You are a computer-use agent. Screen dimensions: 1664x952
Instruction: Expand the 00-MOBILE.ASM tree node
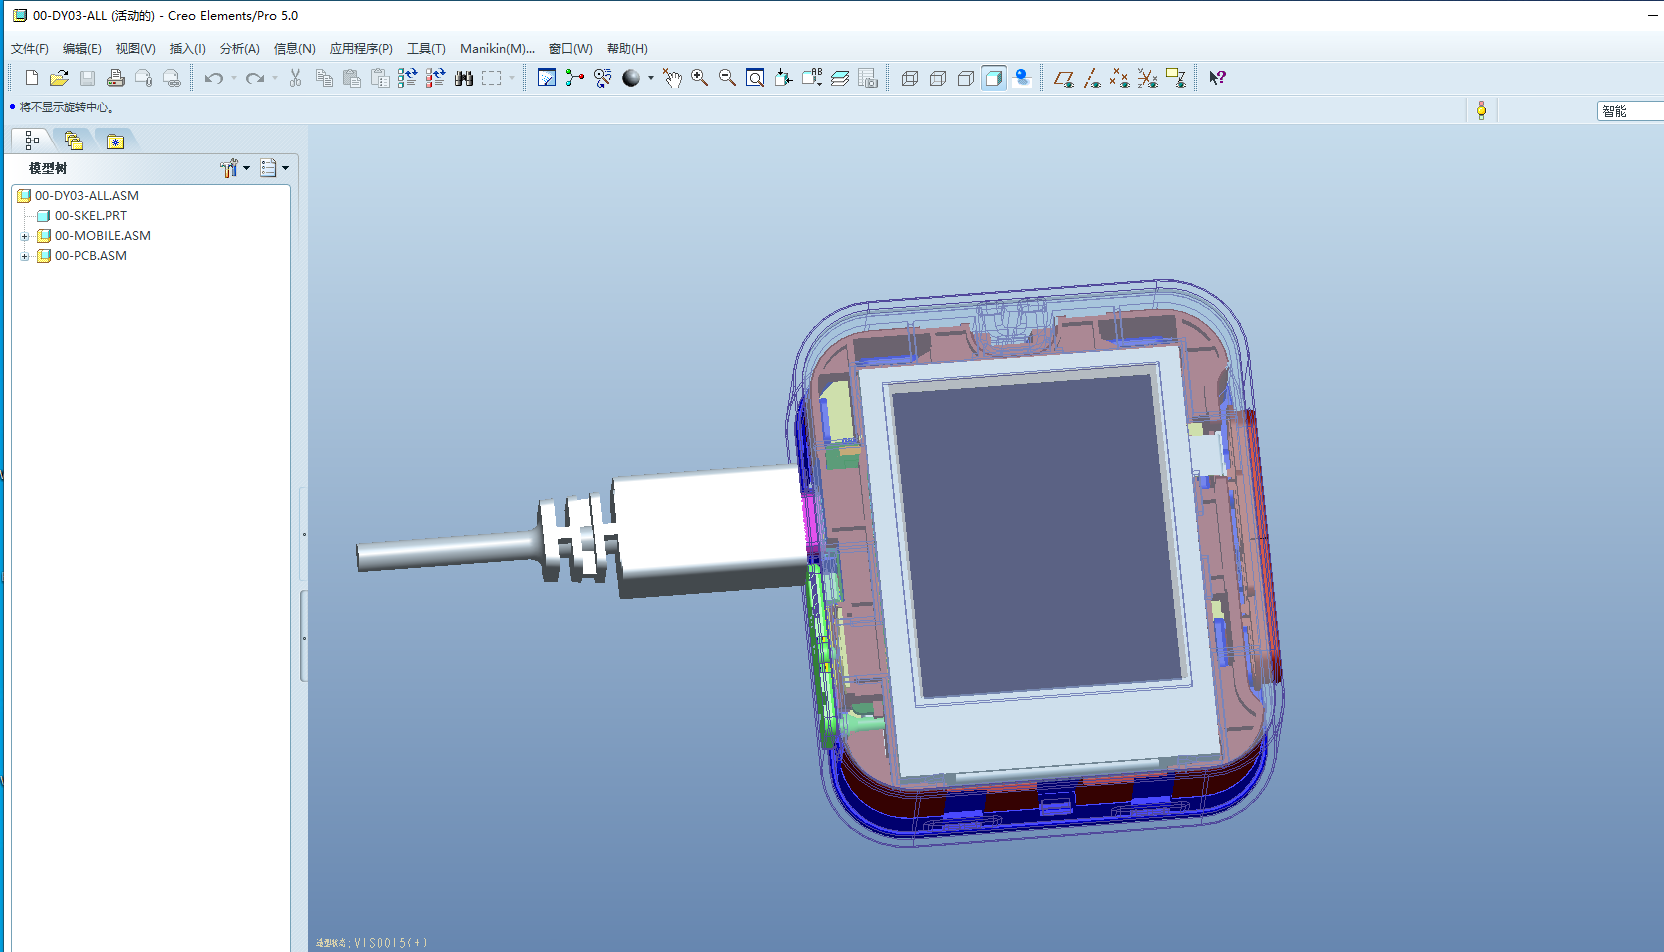click(x=25, y=236)
